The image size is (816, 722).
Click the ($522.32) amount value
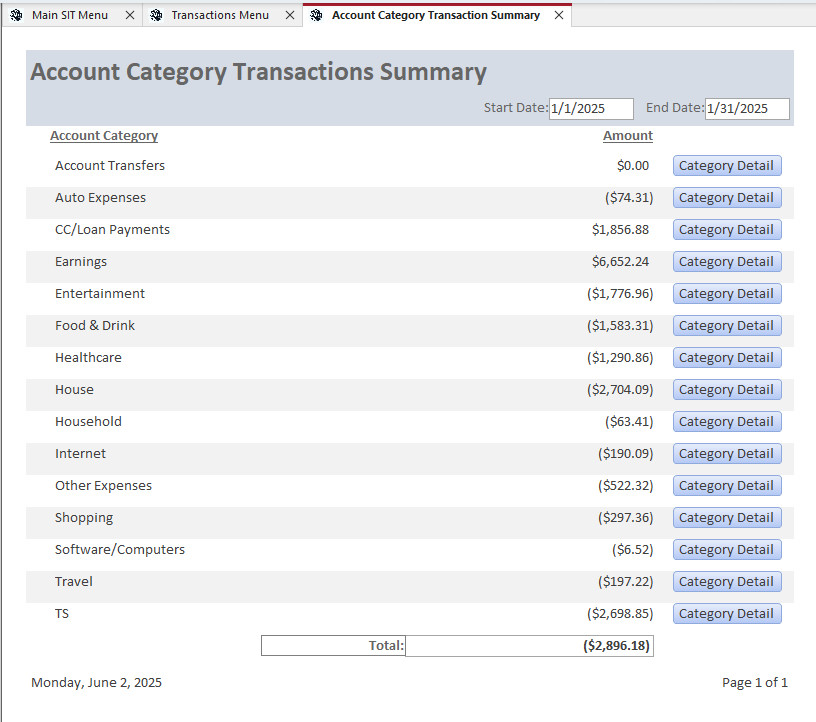click(x=626, y=486)
